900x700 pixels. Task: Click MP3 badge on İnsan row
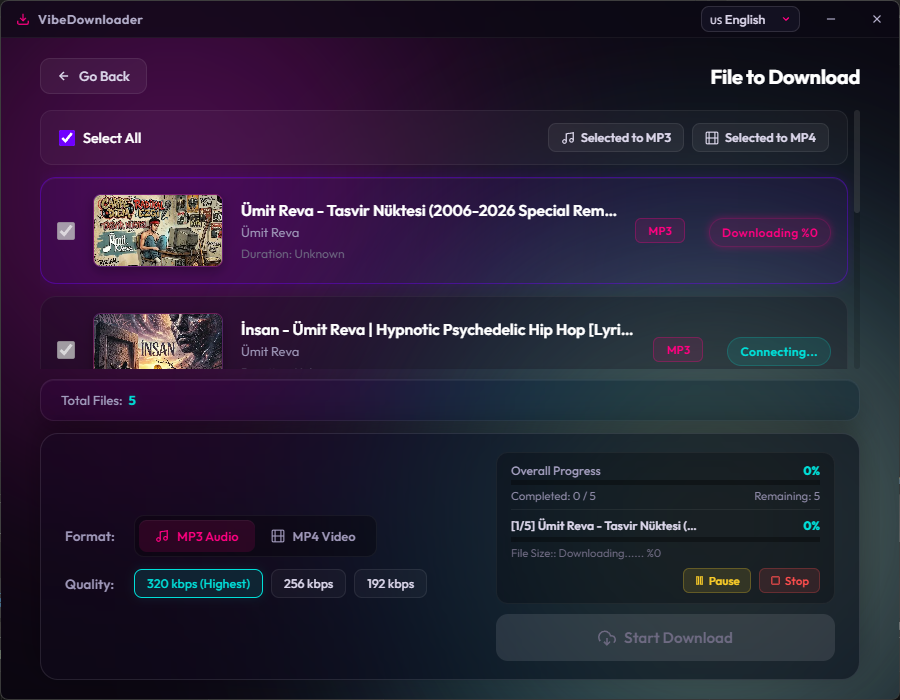[x=678, y=350]
